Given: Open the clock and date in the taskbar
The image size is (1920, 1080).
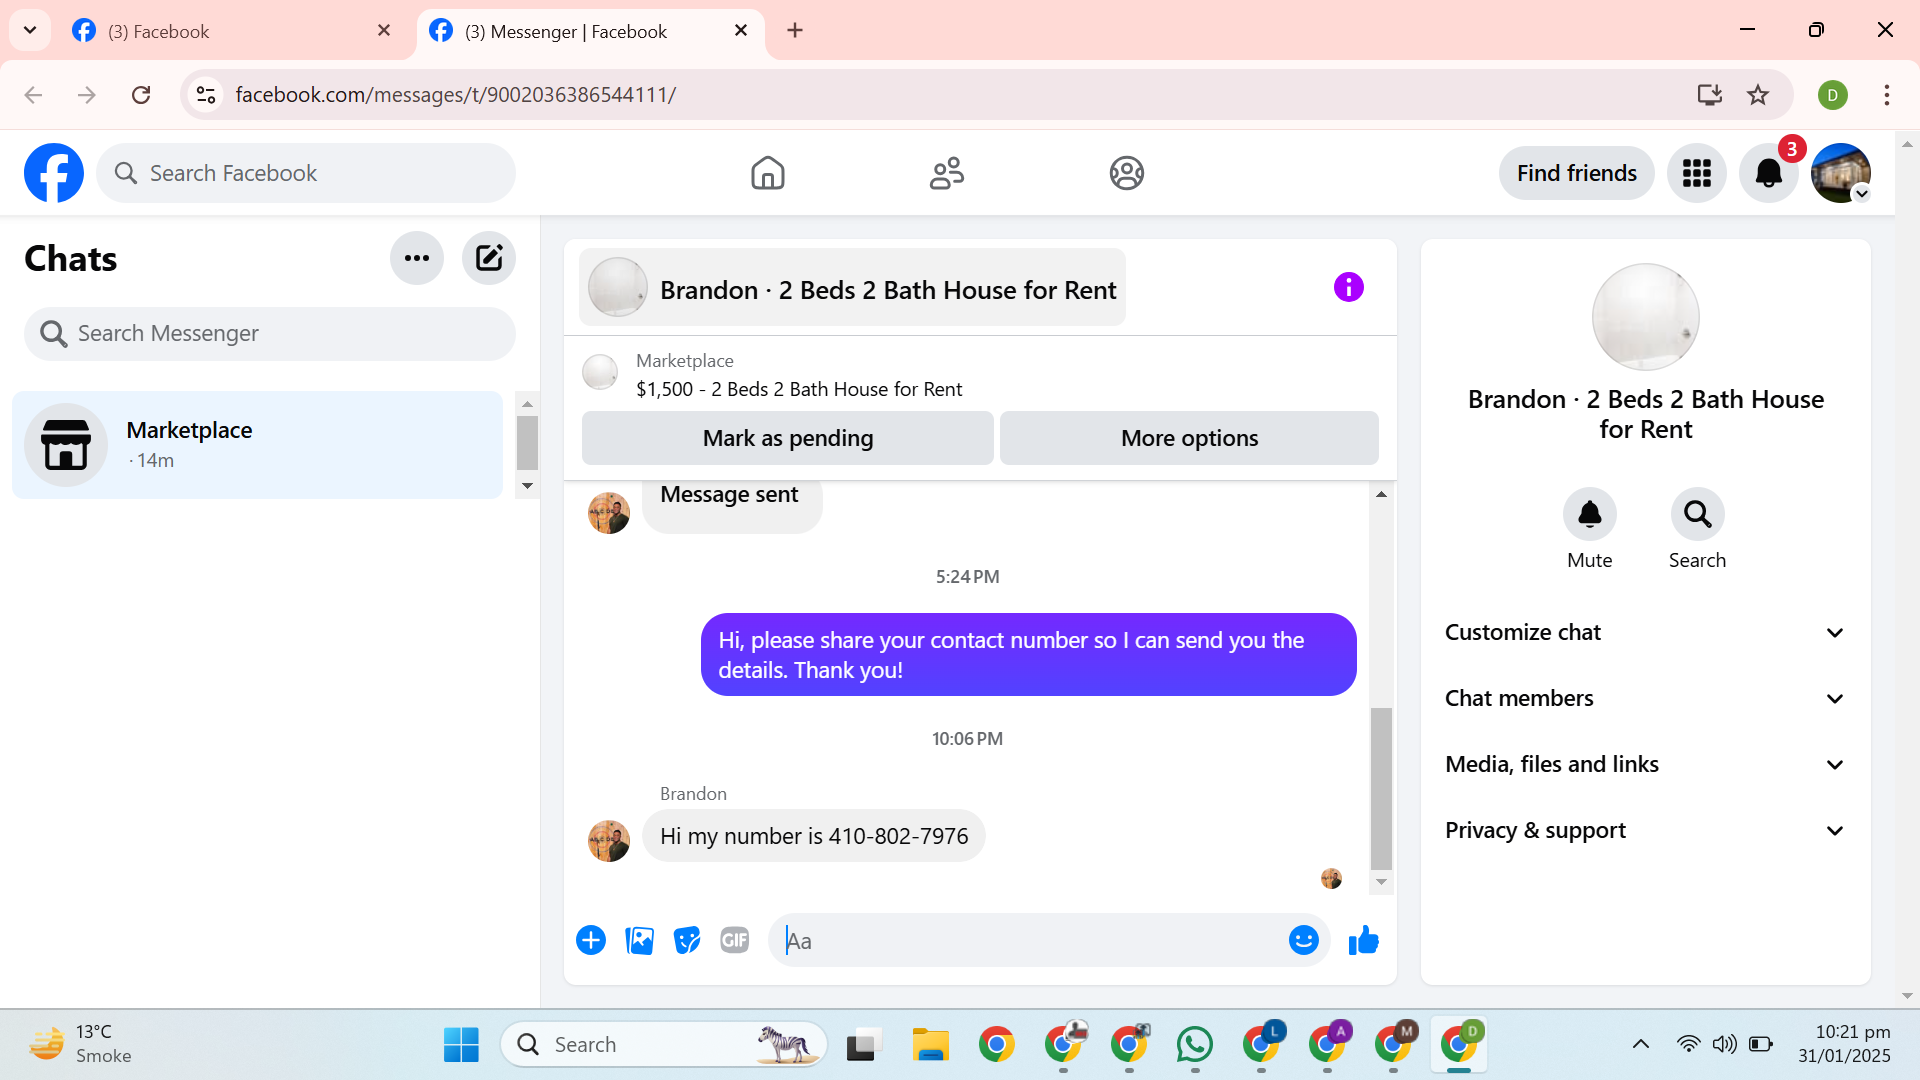Looking at the screenshot, I should tap(1844, 1044).
